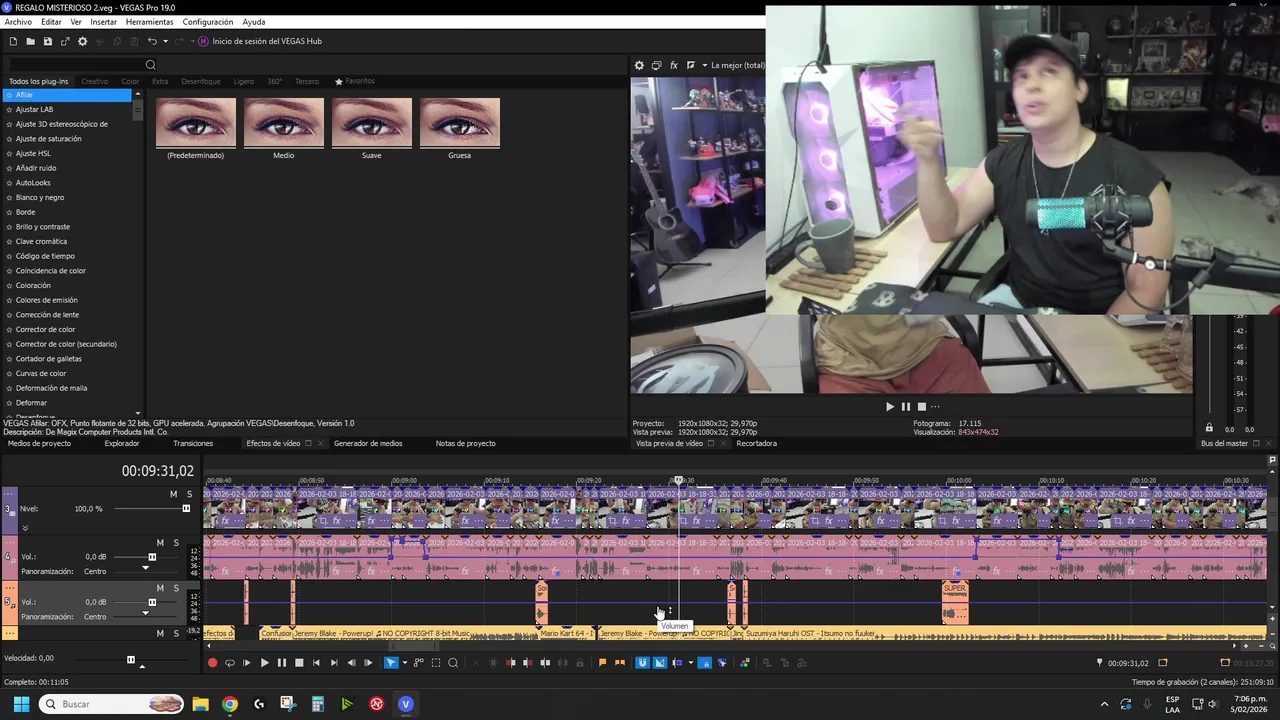Switch to the Transiciones tab
Image resolution: width=1280 pixels, height=720 pixels.
tap(193, 443)
